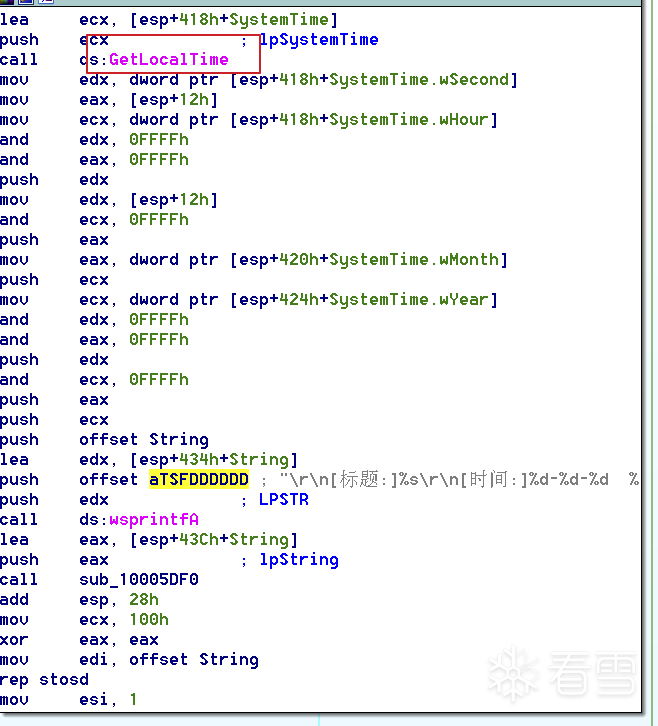Screen dimensions: 658x726
Task: Click the 'and ecx, 0FFFFh' line after wYear
Action: pos(94,380)
